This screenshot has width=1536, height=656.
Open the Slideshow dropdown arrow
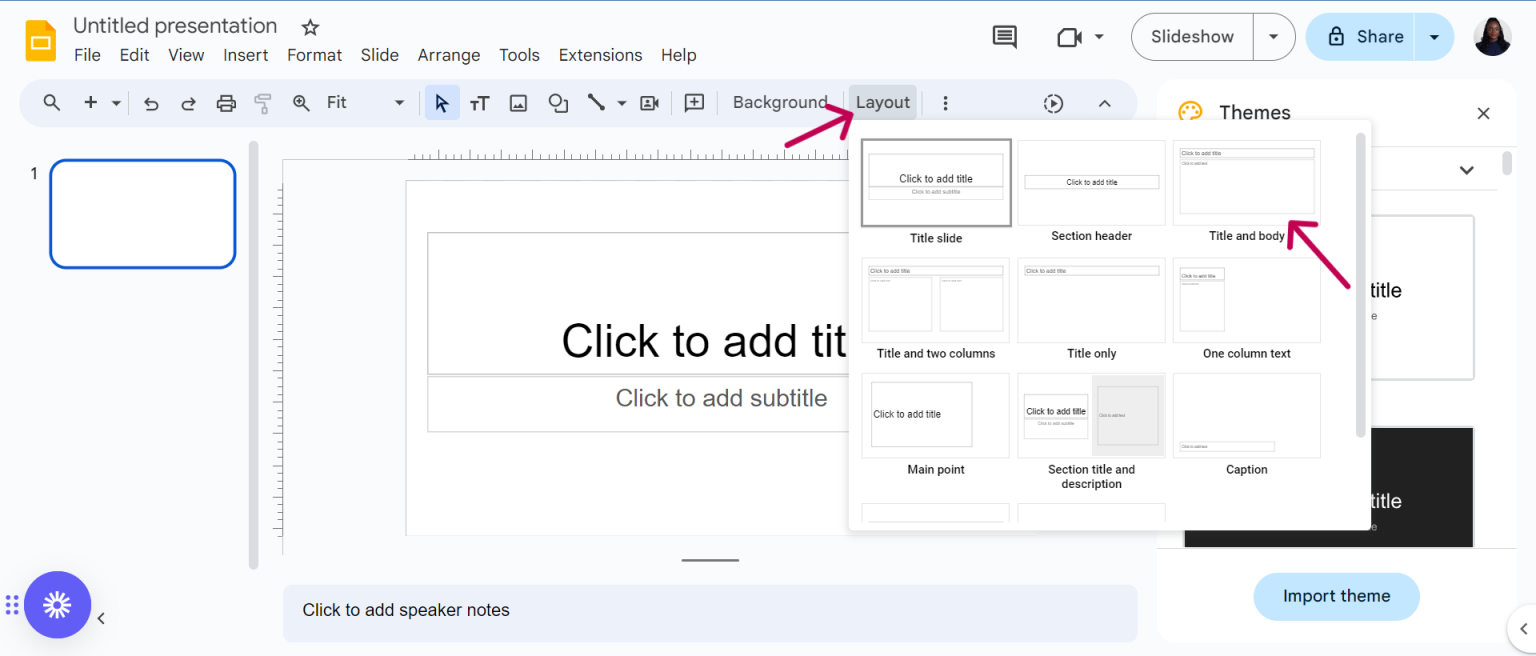(x=1274, y=36)
